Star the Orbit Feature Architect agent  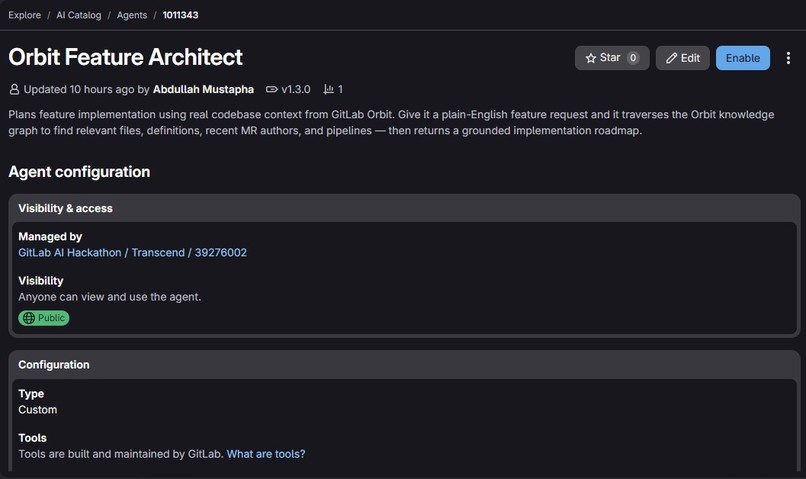tap(612, 58)
